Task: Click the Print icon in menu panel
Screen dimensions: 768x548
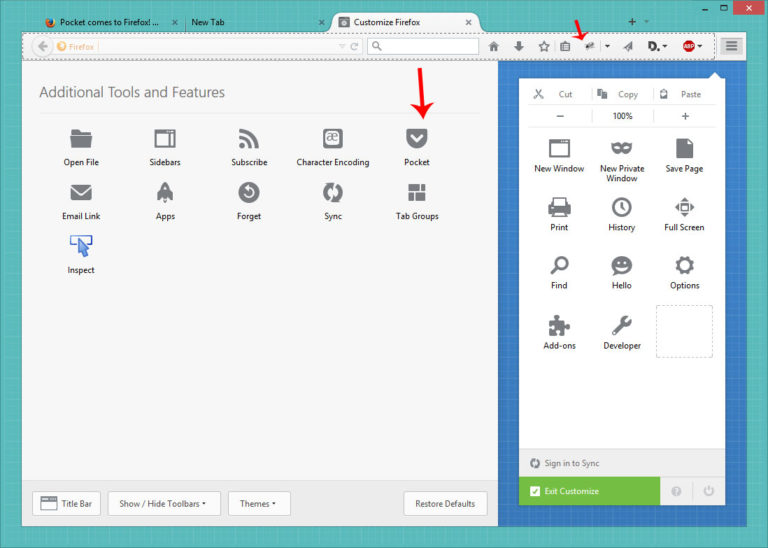Action: 559,208
